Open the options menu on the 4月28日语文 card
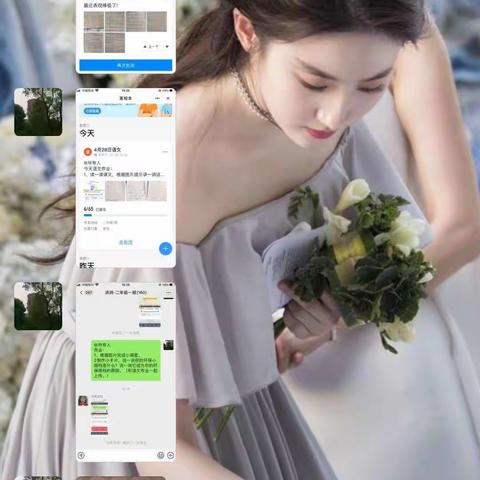The height and width of the screenshot is (480, 480). pyautogui.click(x=165, y=152)
